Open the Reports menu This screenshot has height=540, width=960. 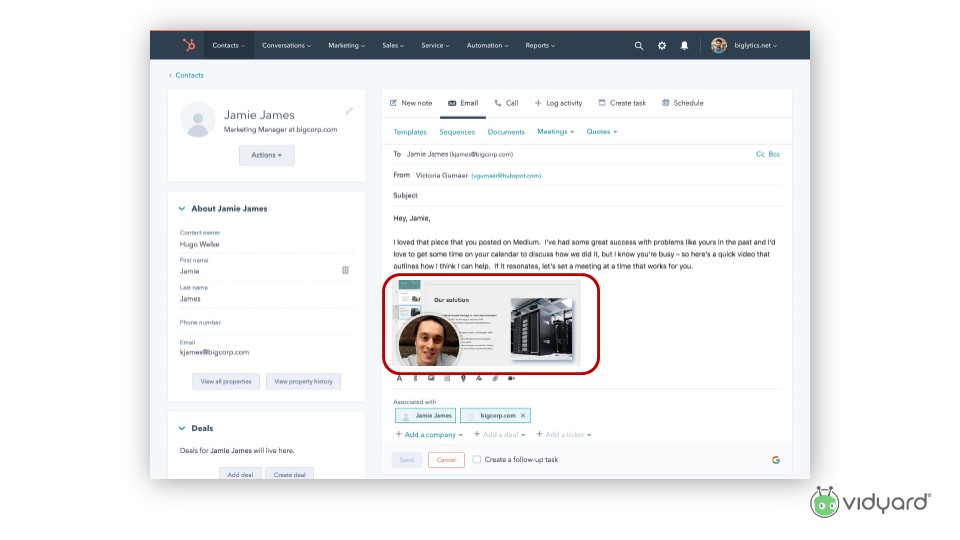click(x=539, y=45)
